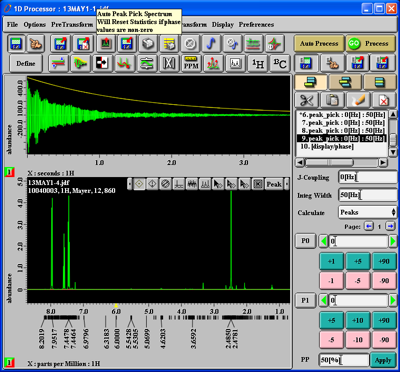Click the spectrum box icon before 1H

235,63
